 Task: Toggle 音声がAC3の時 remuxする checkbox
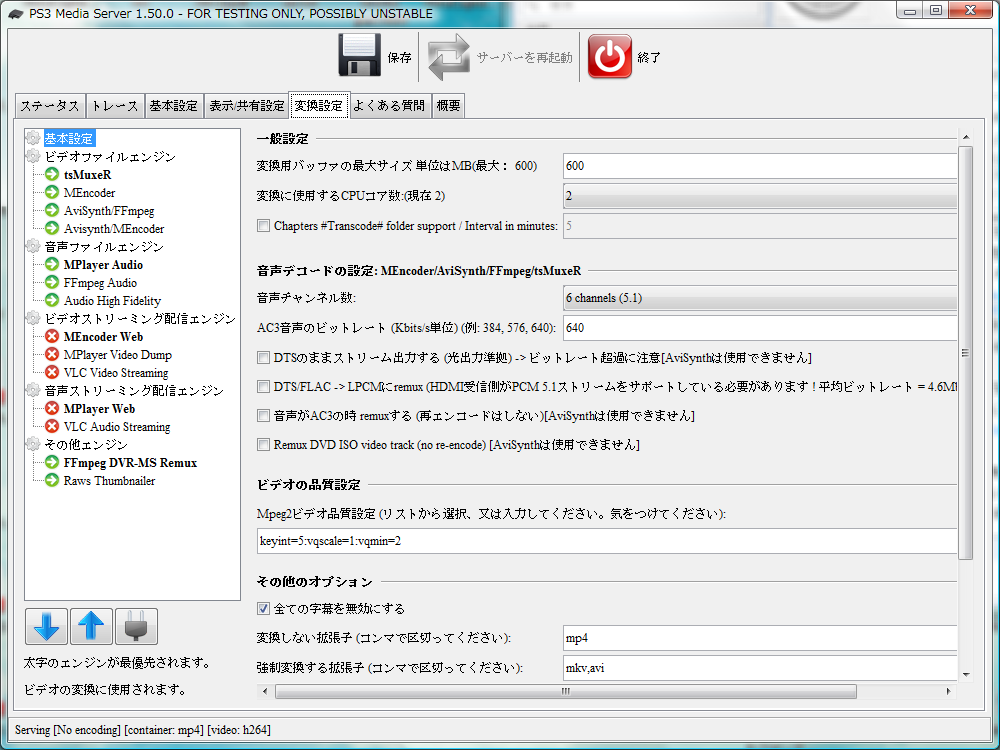point(263,415)
